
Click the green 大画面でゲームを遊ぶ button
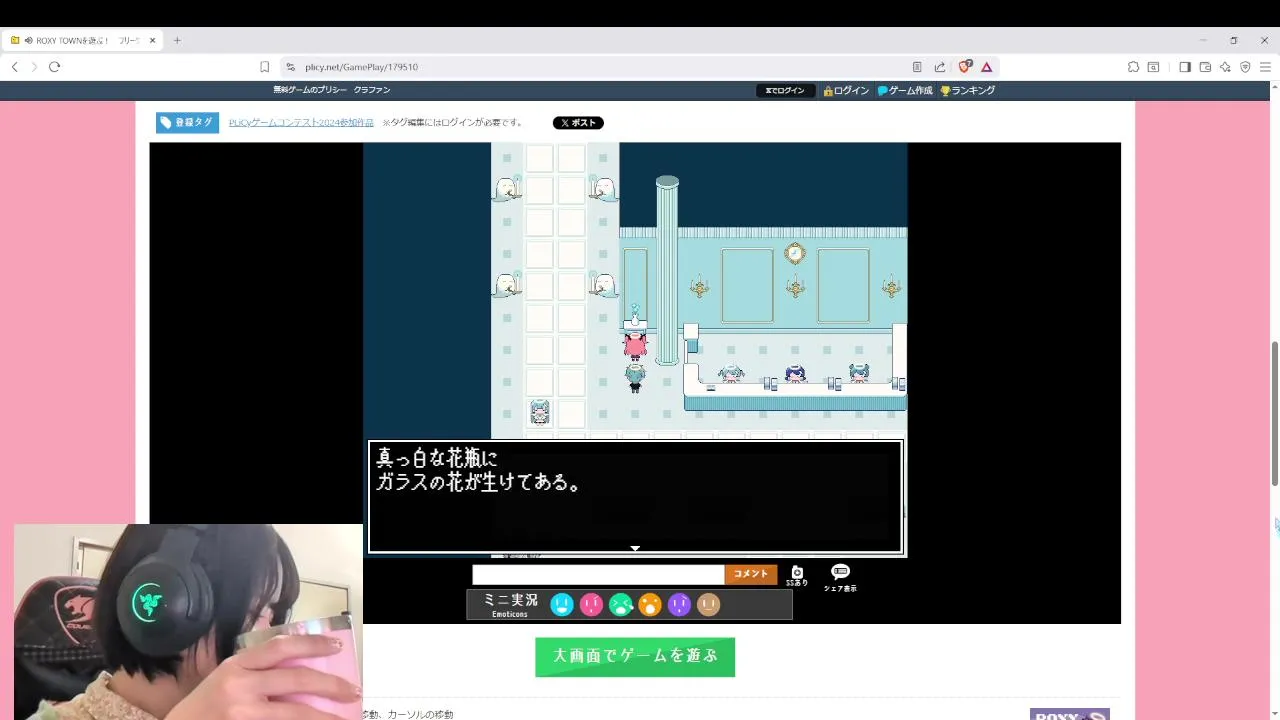pyautogui.click(x=635, y=657)
